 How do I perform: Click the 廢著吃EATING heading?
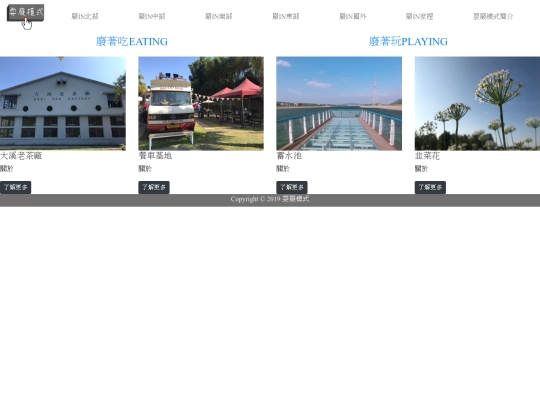(132, 42)
